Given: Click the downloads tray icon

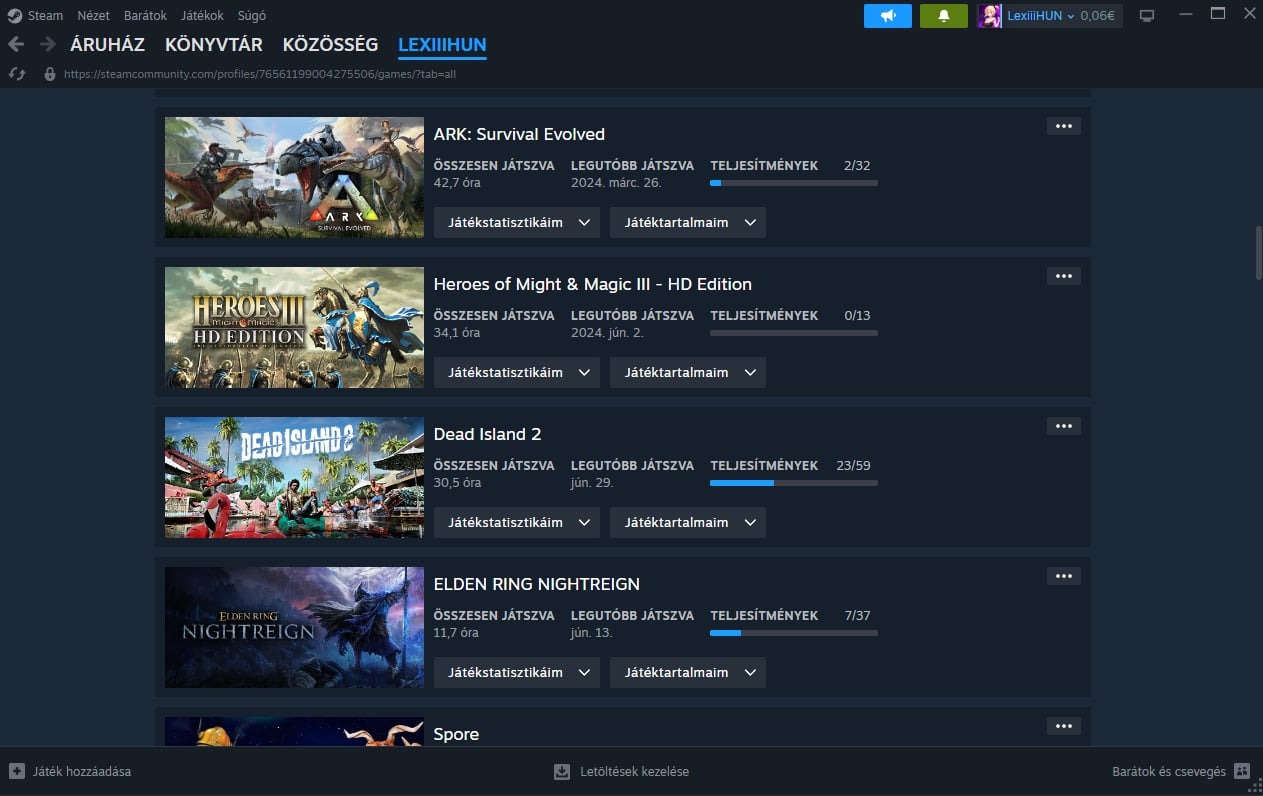Looking at the screenshot, I should [562, 771].
